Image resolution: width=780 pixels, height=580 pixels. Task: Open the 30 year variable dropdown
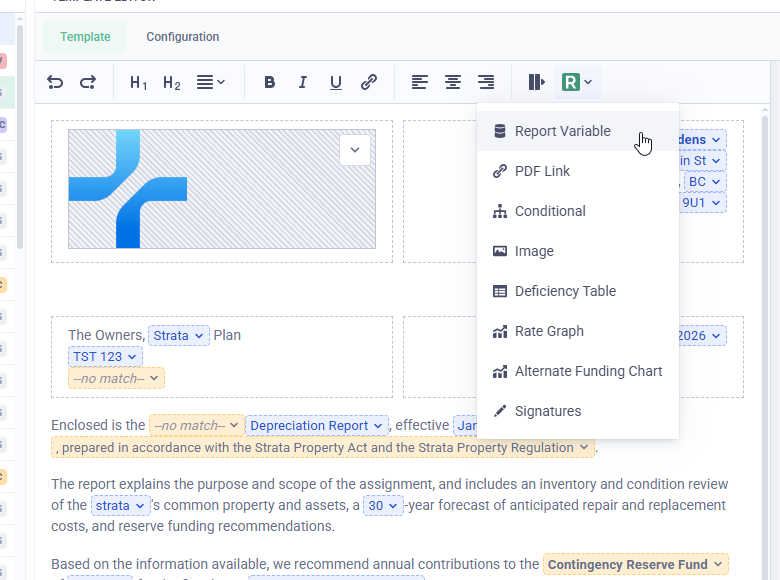[x=383, y=506]
